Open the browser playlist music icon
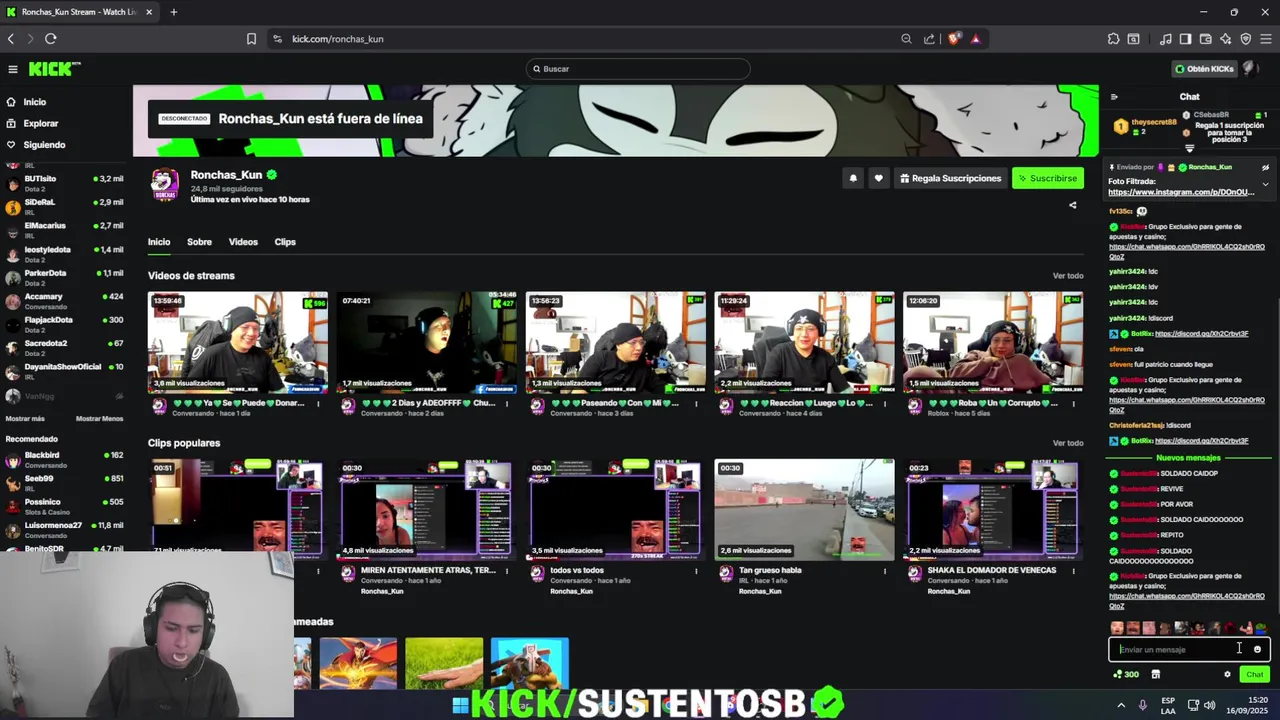Image resolution: width=1280 pixels, height=720 pixels. click(x=1166, y=39)
